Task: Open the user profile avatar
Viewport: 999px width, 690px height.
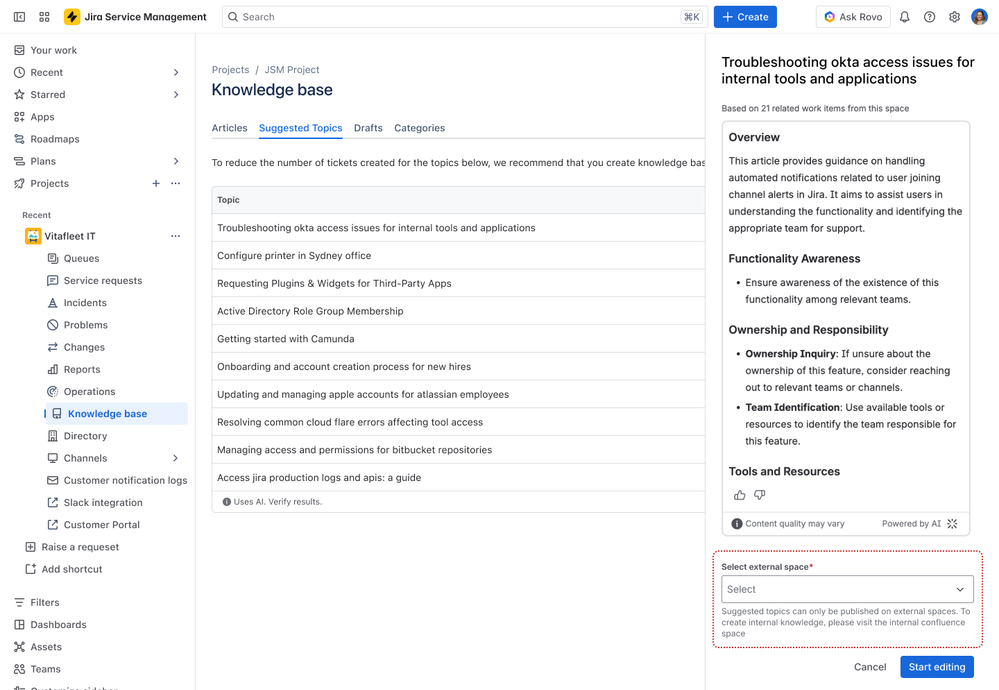Action: pos(979,17)
